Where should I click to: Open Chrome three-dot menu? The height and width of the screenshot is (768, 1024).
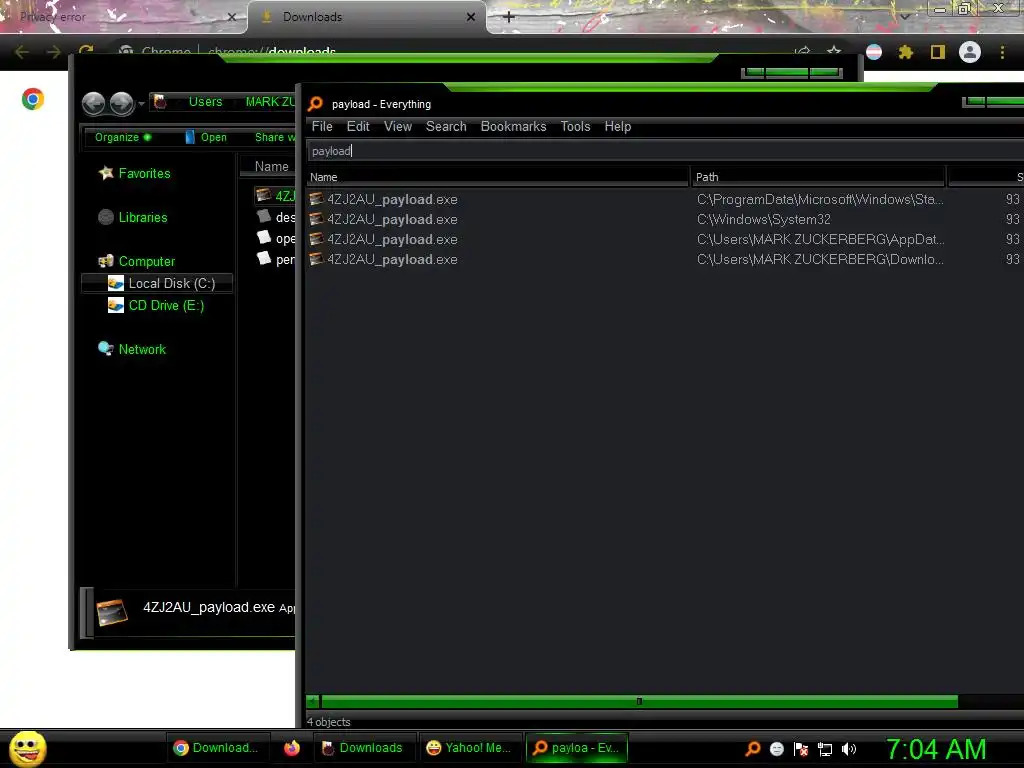pyautogui.click(x=1002, y=52)
